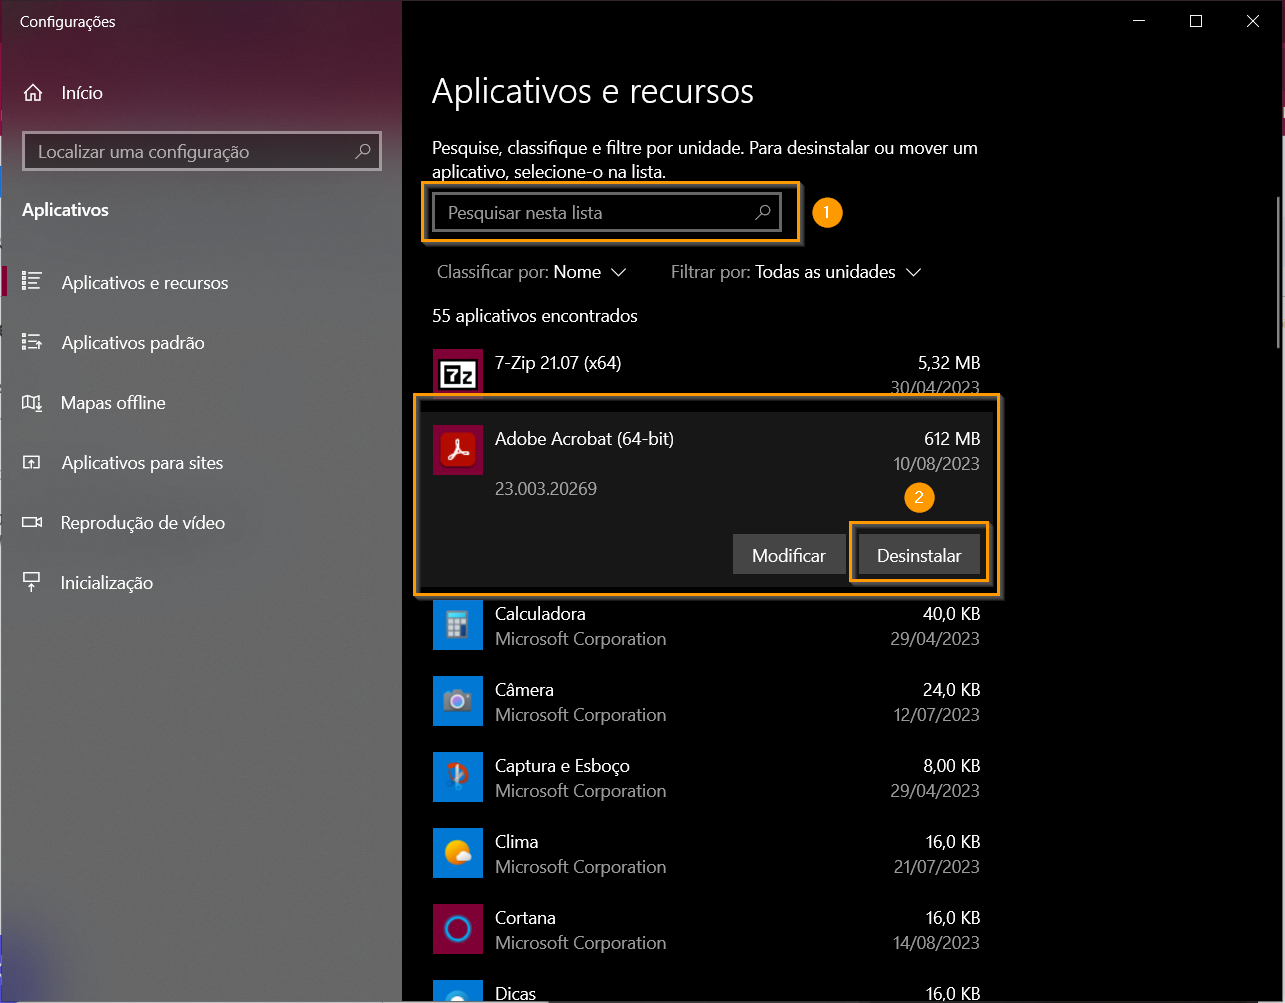This screenshot has height=1003, width=1285.
Task: Go to Aplicativos e recursos section
Action: (x=200, y=282)
